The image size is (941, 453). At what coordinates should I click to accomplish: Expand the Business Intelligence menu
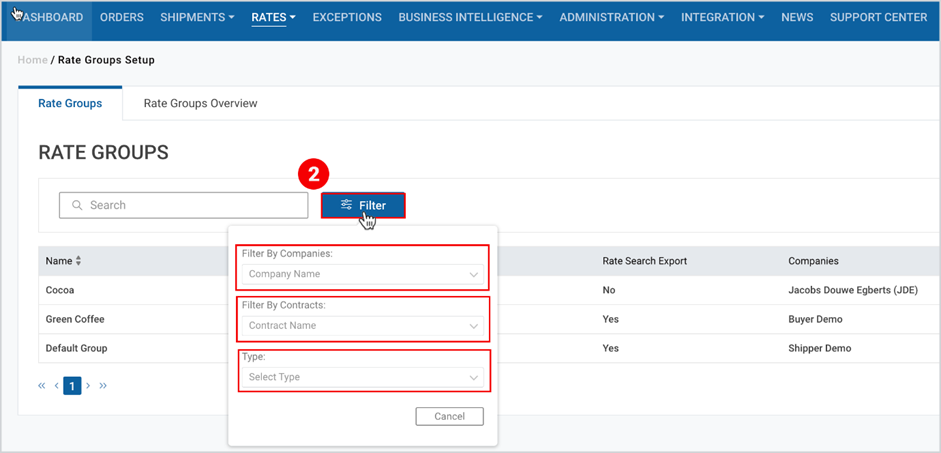tap(470, 17)
